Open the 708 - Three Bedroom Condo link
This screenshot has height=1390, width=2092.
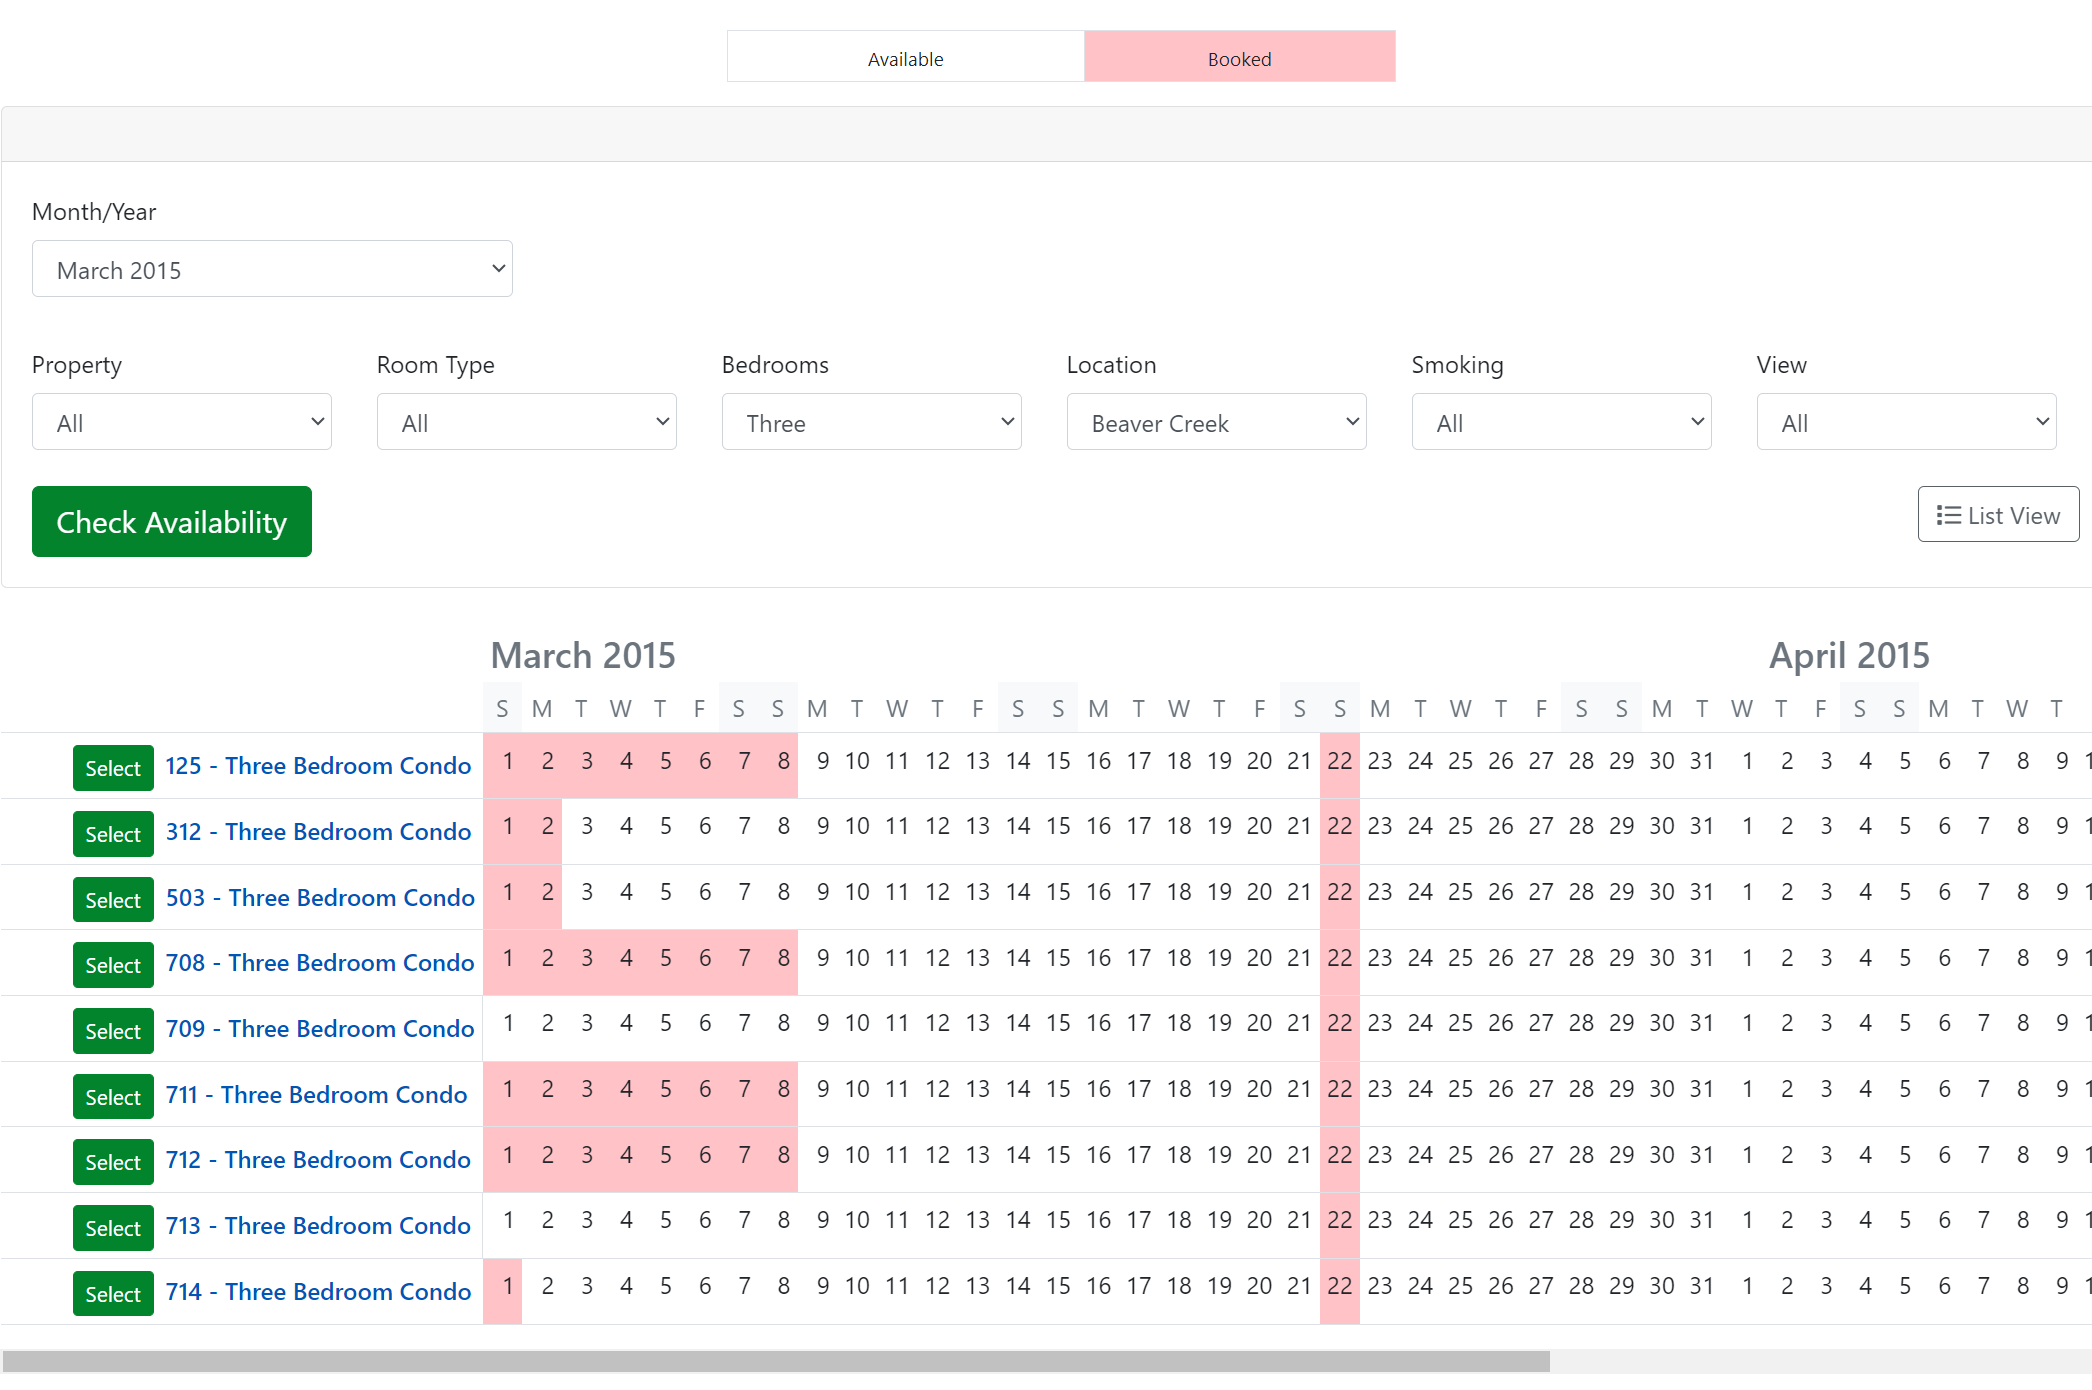[320, 963]
